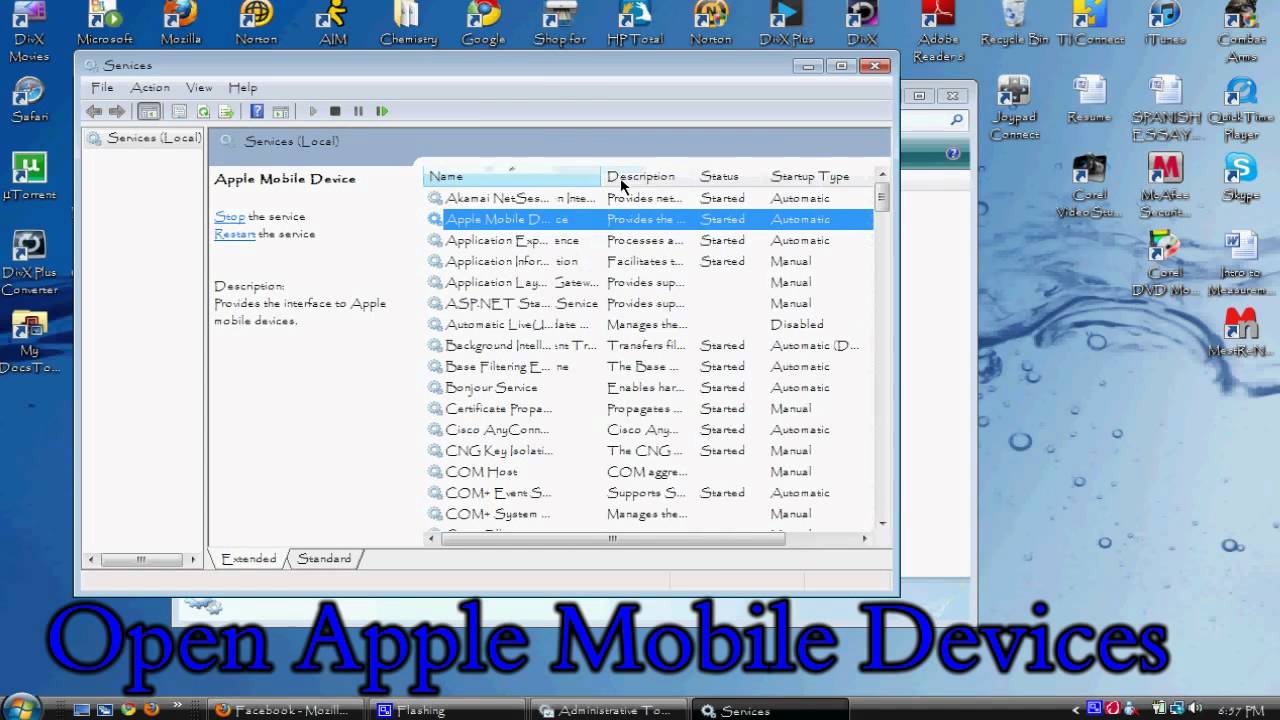Open the Joypad Connect desktop icon

(1014, 108)
